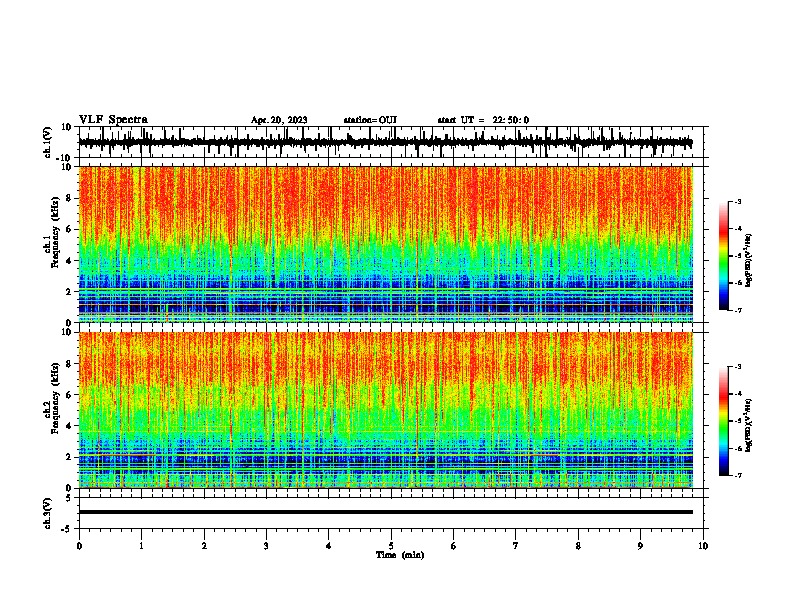Click the ch.1 spectrogram plot
Viewport: 792px width, 612px height.
pyautogui.click(x=386, y=244)
